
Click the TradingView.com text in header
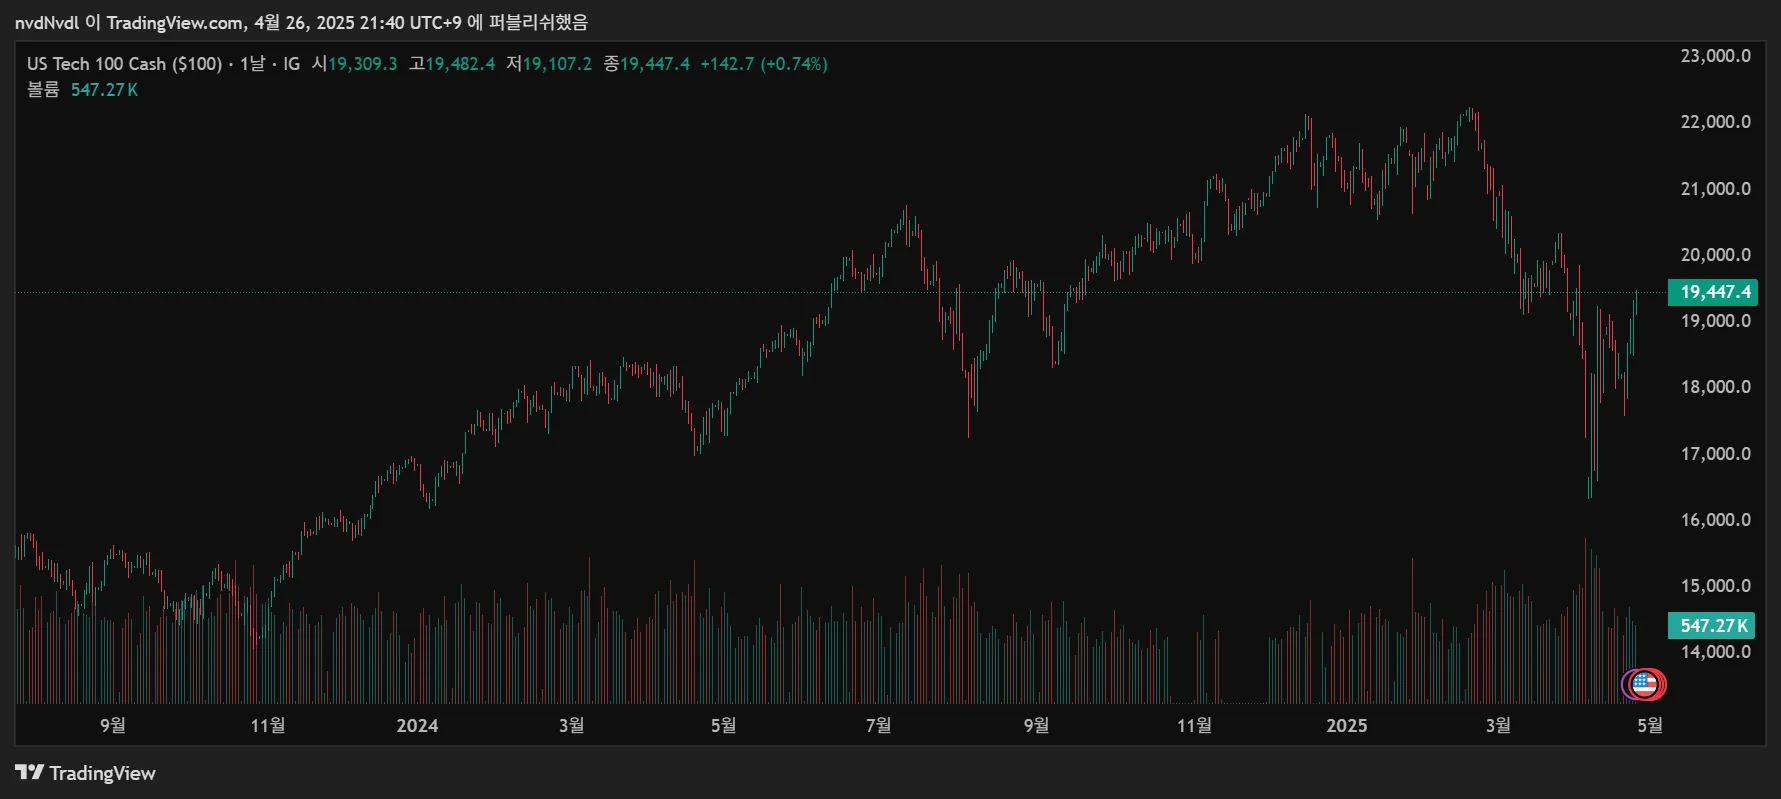[x=175, y=23]
